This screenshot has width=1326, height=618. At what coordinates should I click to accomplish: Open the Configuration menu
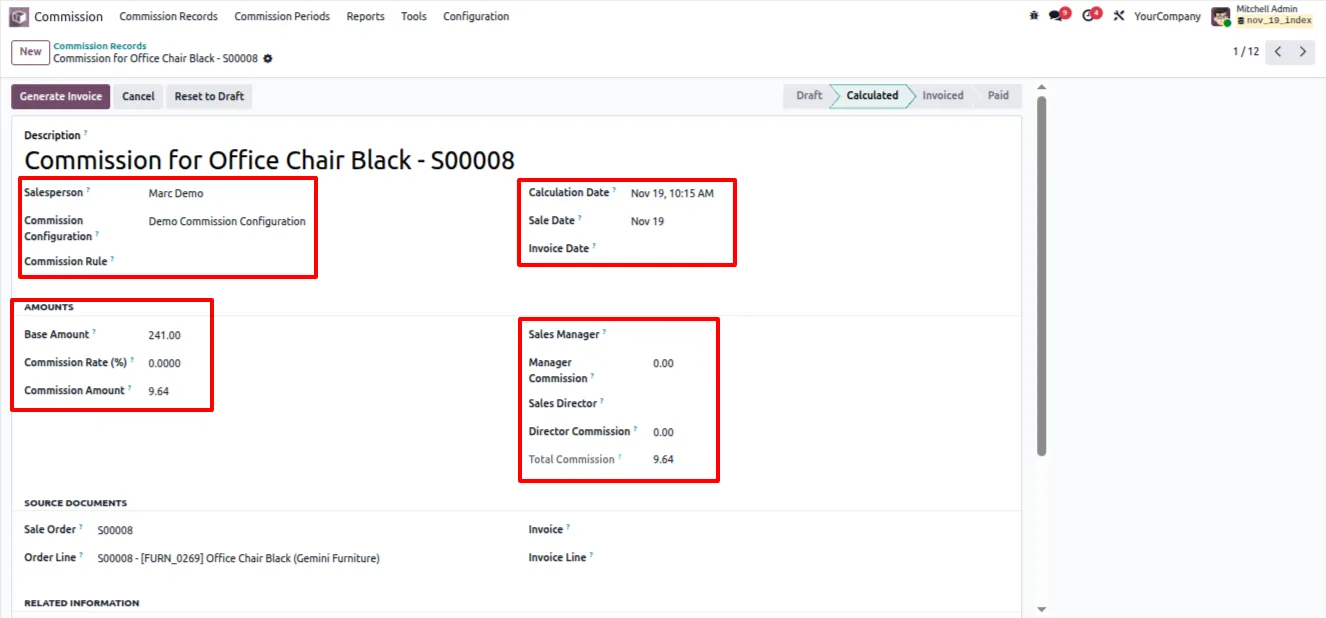point(476,17)
